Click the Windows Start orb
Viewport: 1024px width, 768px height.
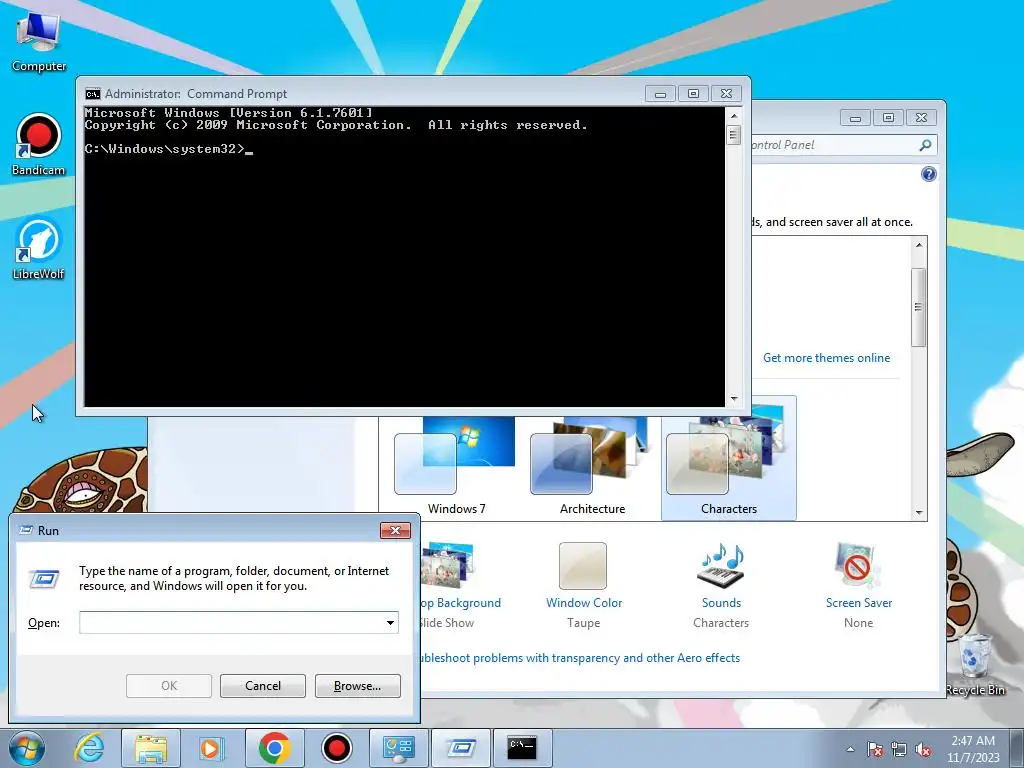(x=27, y=748)
